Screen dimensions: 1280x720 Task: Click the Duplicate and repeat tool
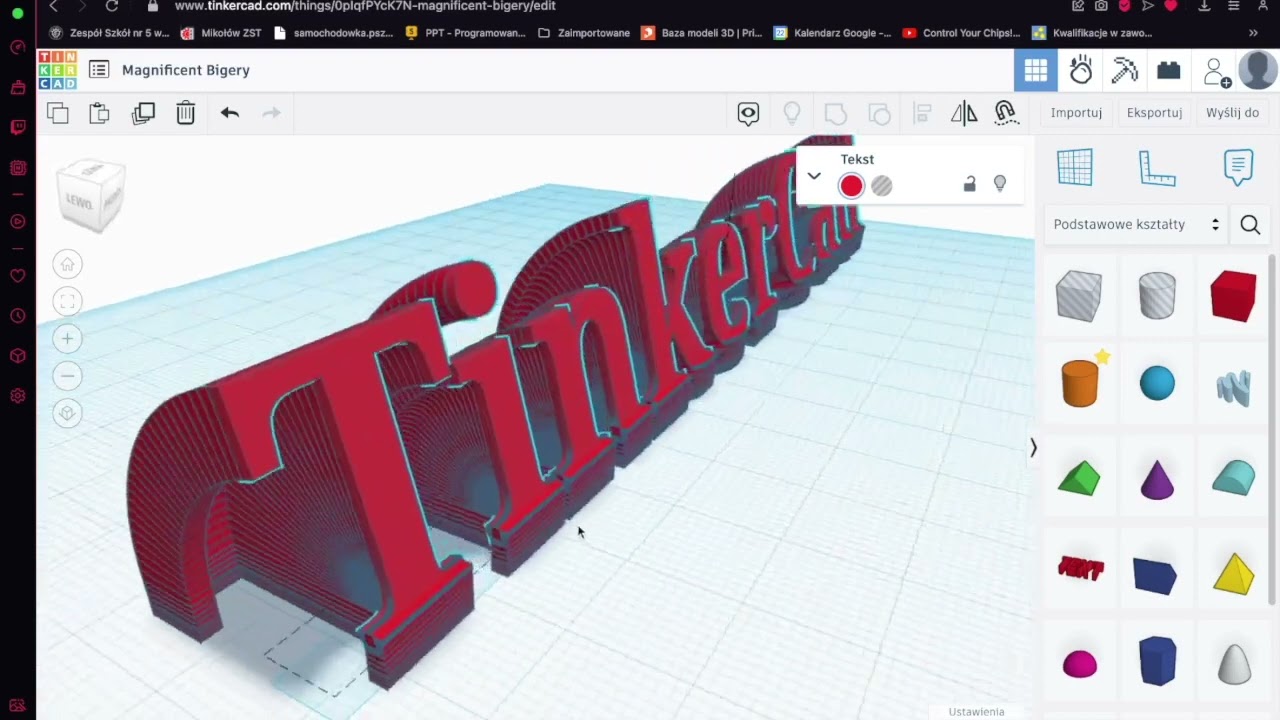coord(143,113)
